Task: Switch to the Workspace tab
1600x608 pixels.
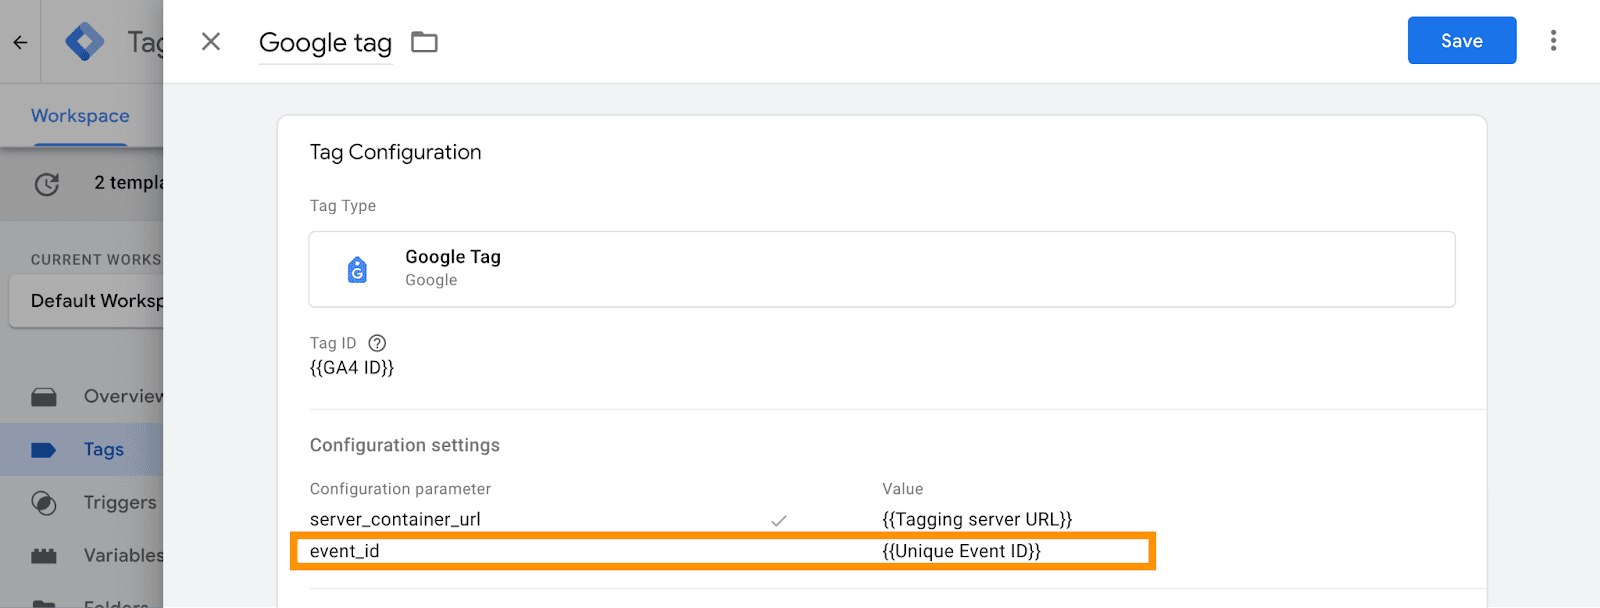Action: click(80, 116)
